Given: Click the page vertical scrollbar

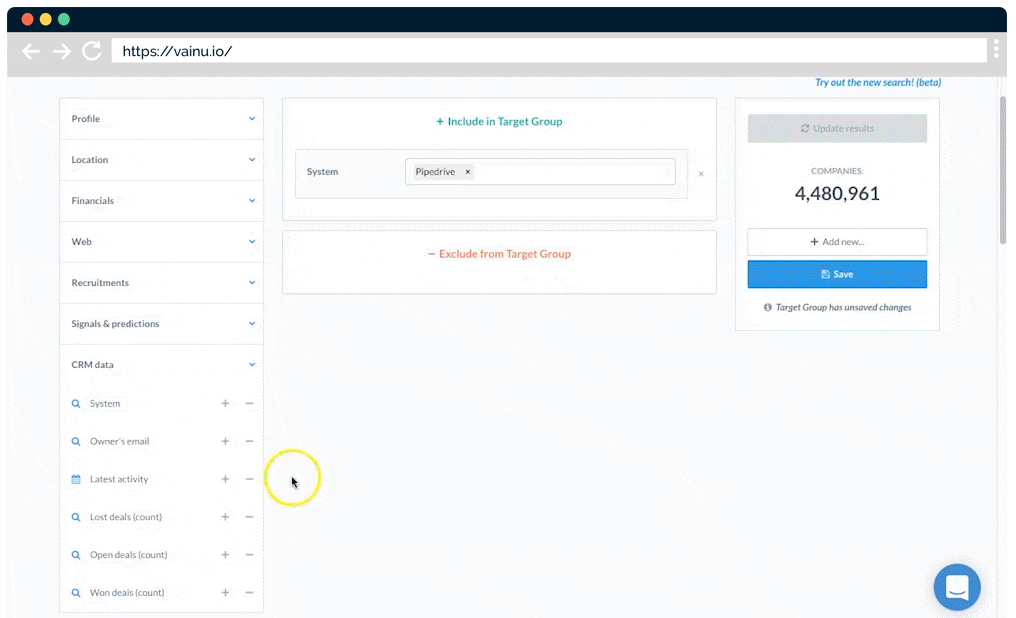Looking at the screenshot, I should [1003, 170].
